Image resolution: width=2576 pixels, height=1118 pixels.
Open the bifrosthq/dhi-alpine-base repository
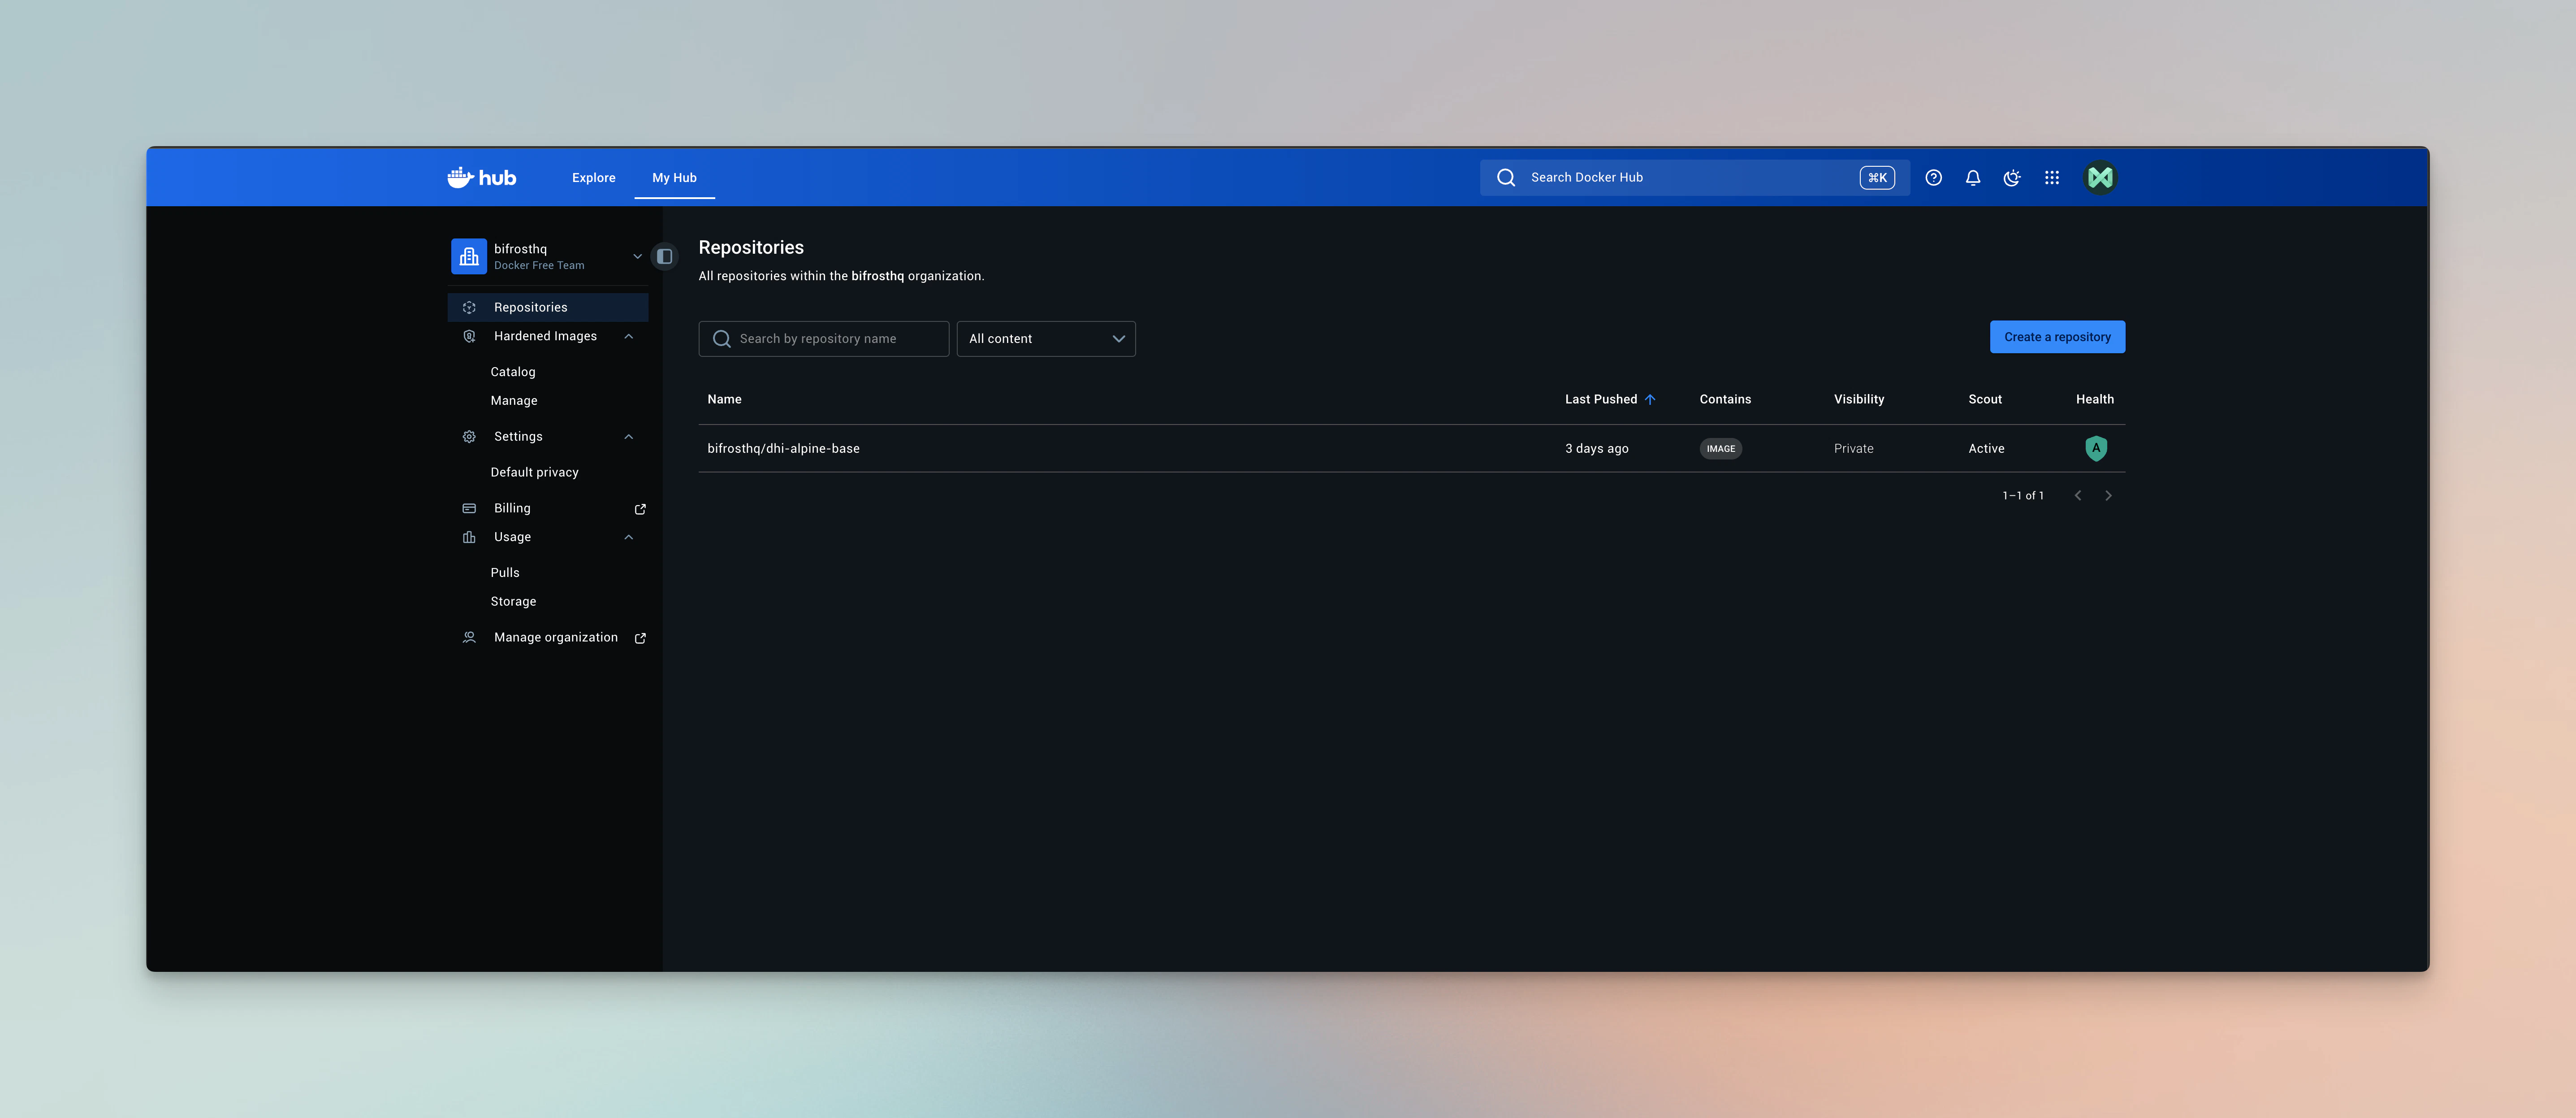click(784, 448)
